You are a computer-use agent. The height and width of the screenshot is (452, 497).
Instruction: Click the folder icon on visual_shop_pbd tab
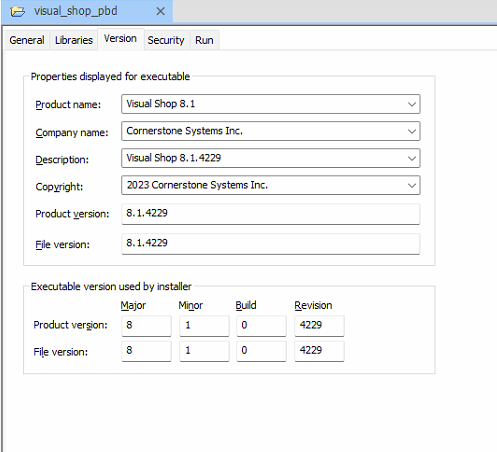[17, 11]
